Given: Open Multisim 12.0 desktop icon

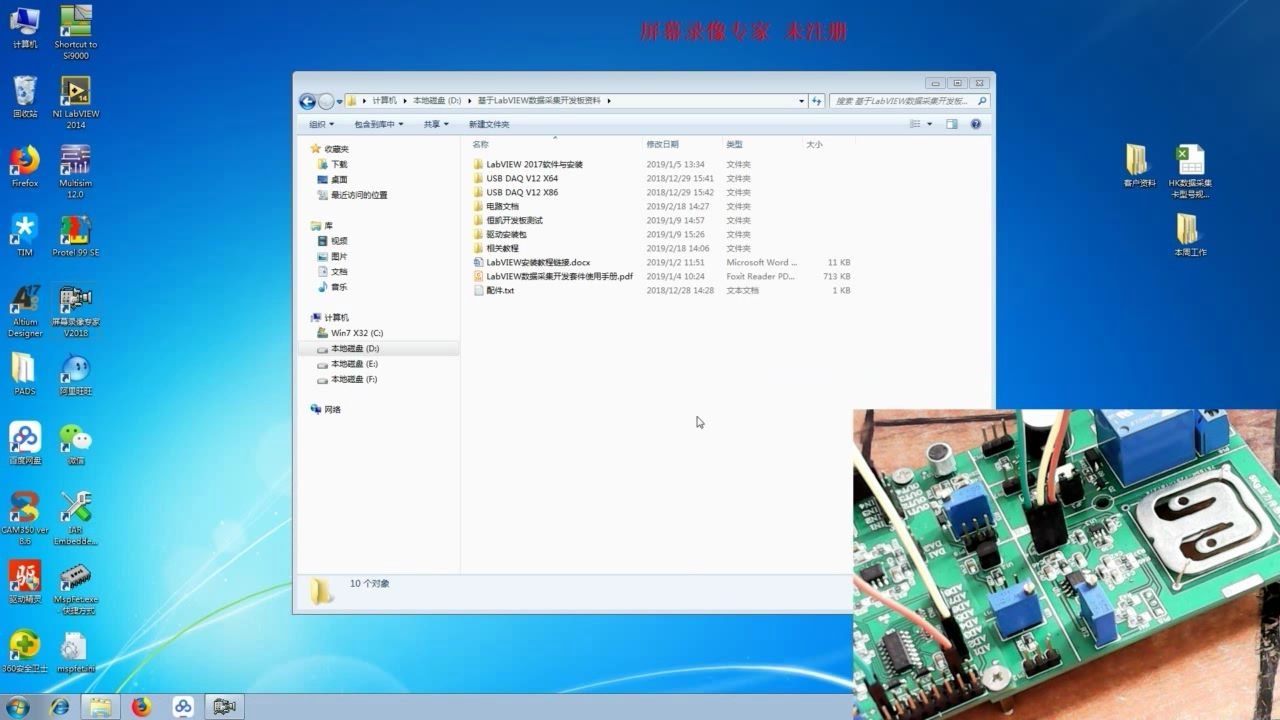Looking at the screenshot, I should tap(76, 171).
